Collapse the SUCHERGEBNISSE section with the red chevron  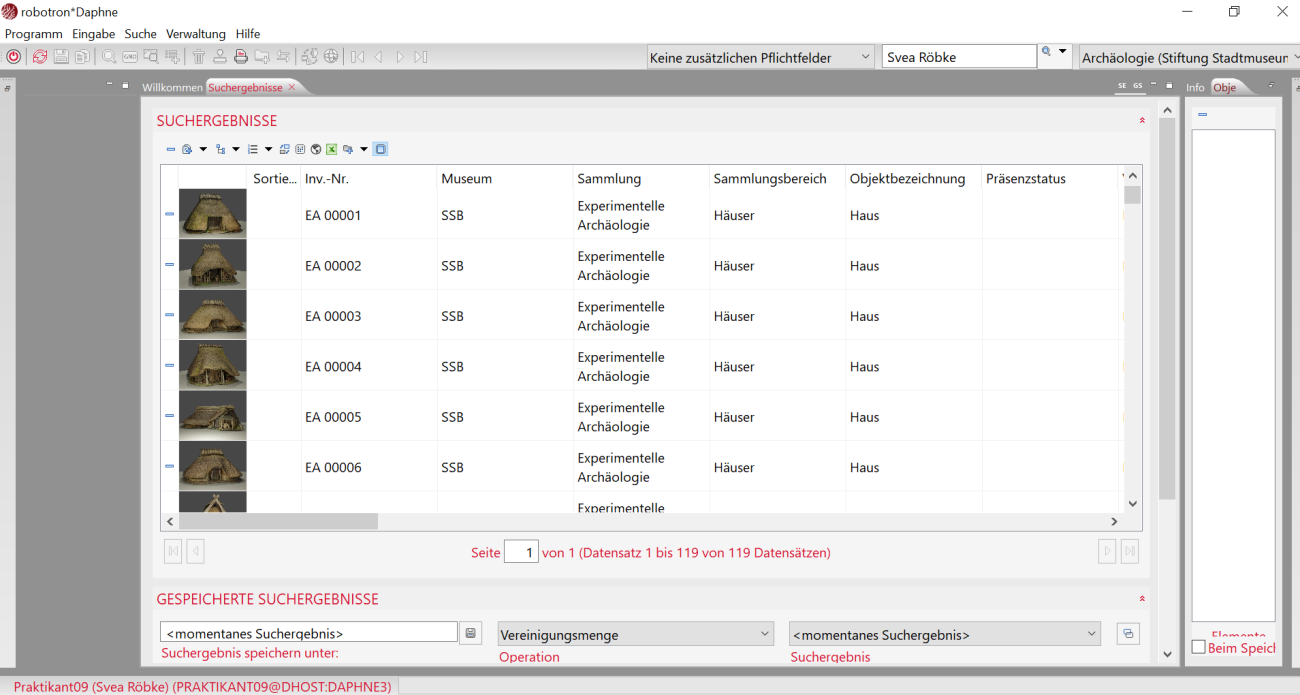[x=1142, y=121]
